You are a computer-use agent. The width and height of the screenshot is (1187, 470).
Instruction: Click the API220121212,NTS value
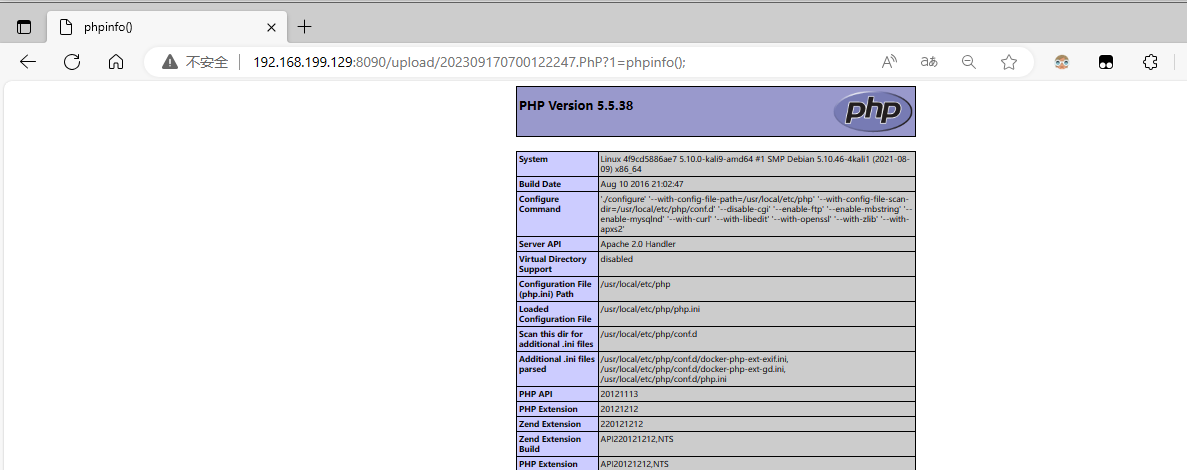pyautogui.click(x=756, y=444)
